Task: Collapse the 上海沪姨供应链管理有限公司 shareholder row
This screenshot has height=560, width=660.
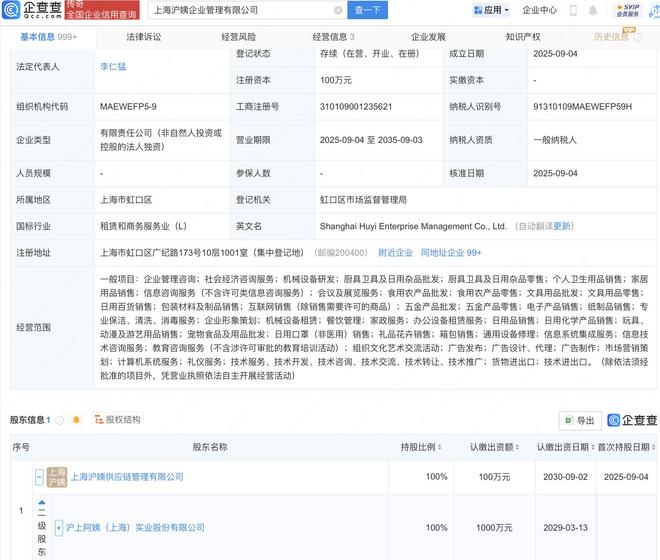Action: pos(39,478)
